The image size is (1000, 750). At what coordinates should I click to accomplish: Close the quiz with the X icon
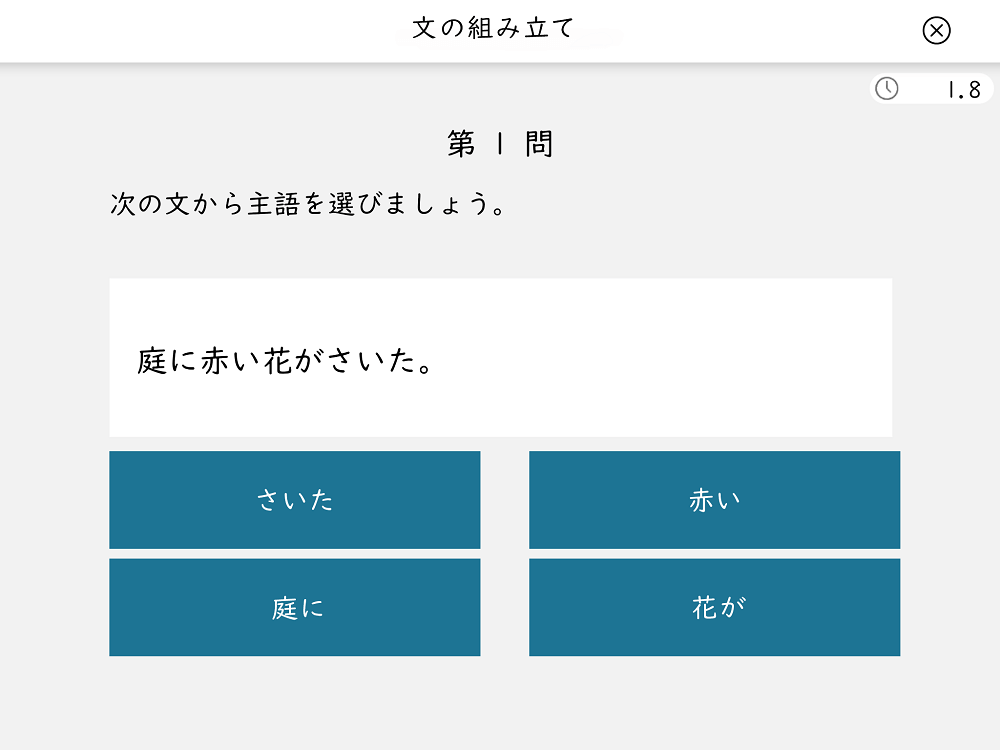[x=936, y=31]
